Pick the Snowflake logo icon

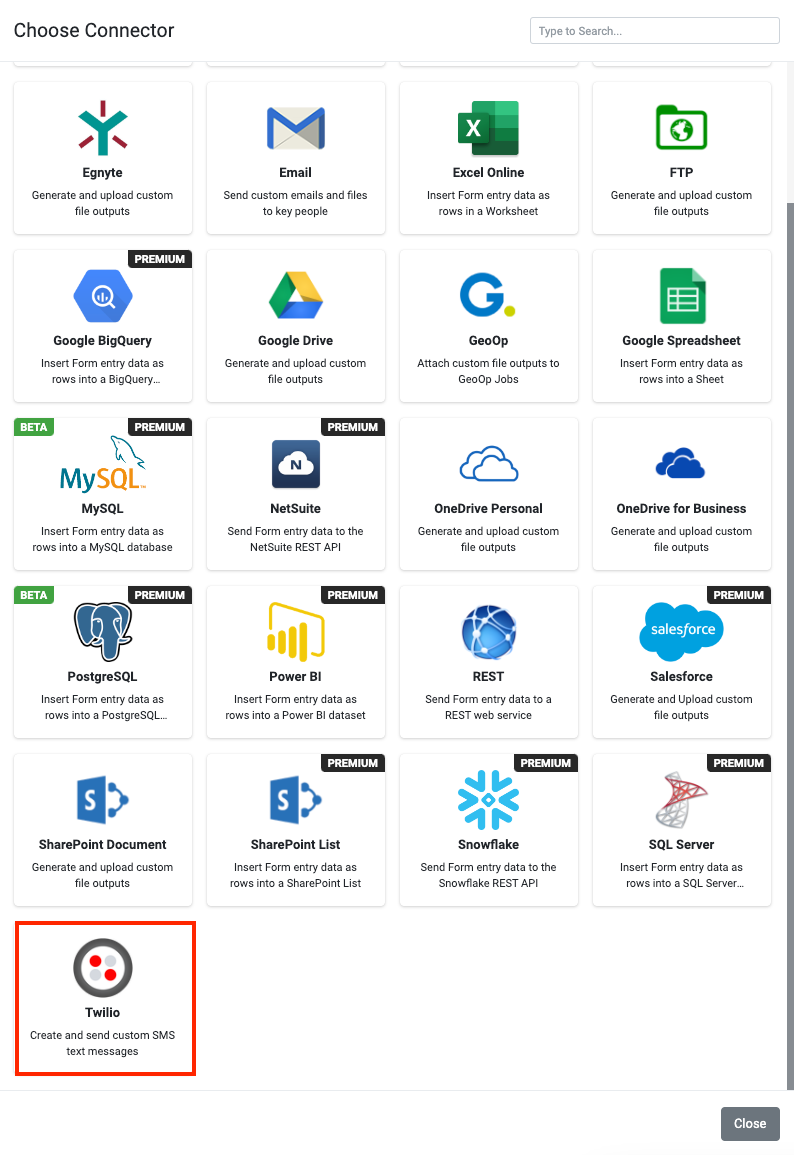(x=488, y=800)
